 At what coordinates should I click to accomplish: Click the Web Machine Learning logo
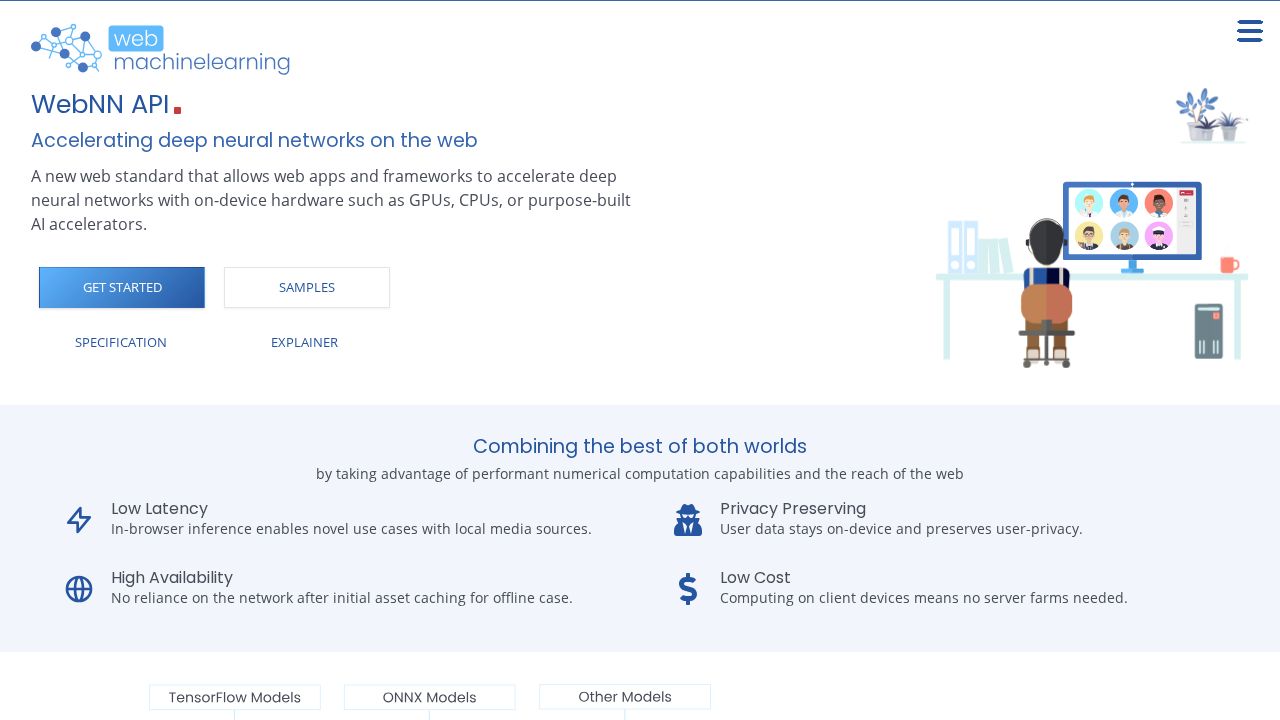[x=160, y=49]
